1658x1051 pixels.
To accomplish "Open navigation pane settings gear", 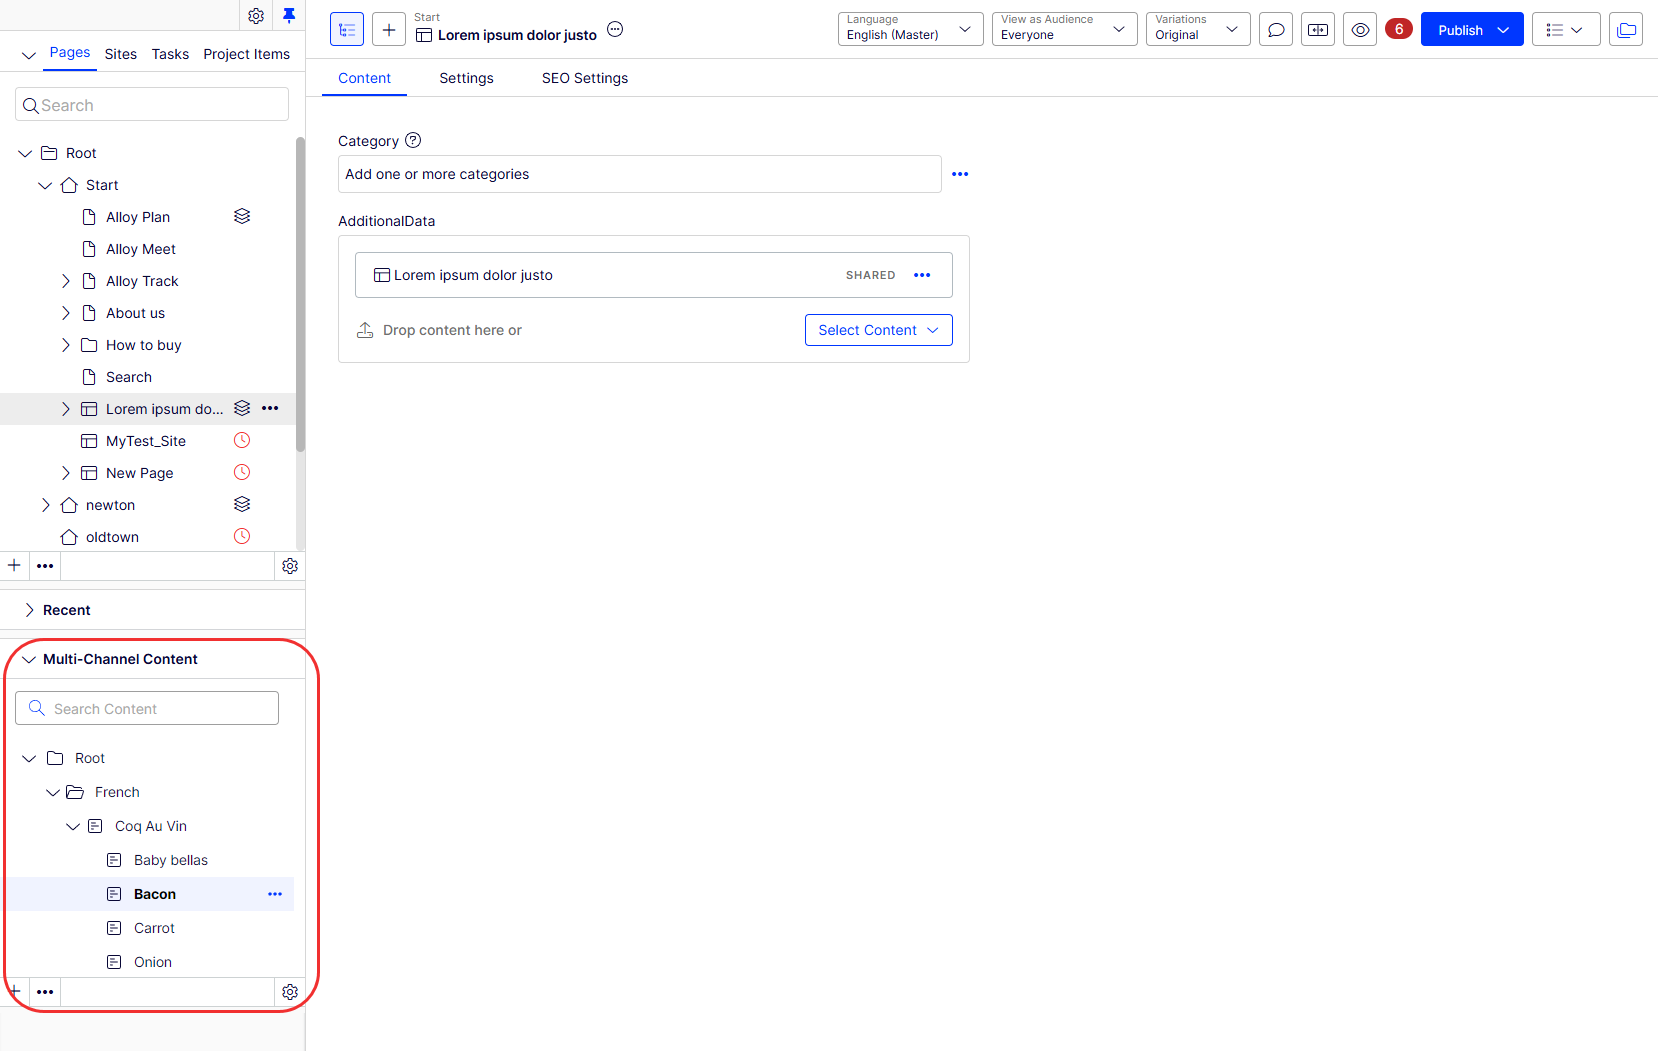I will click(256, 16).
